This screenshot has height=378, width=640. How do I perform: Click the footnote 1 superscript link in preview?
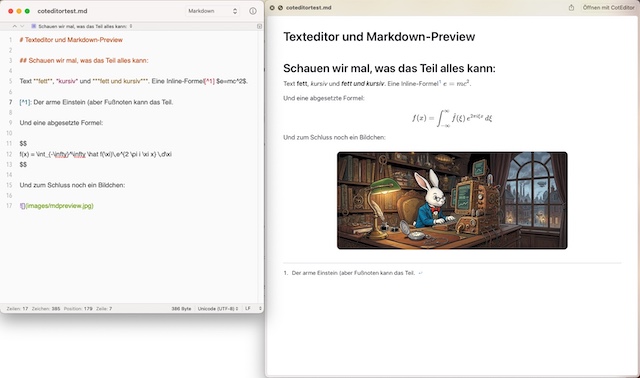(440, 82)
